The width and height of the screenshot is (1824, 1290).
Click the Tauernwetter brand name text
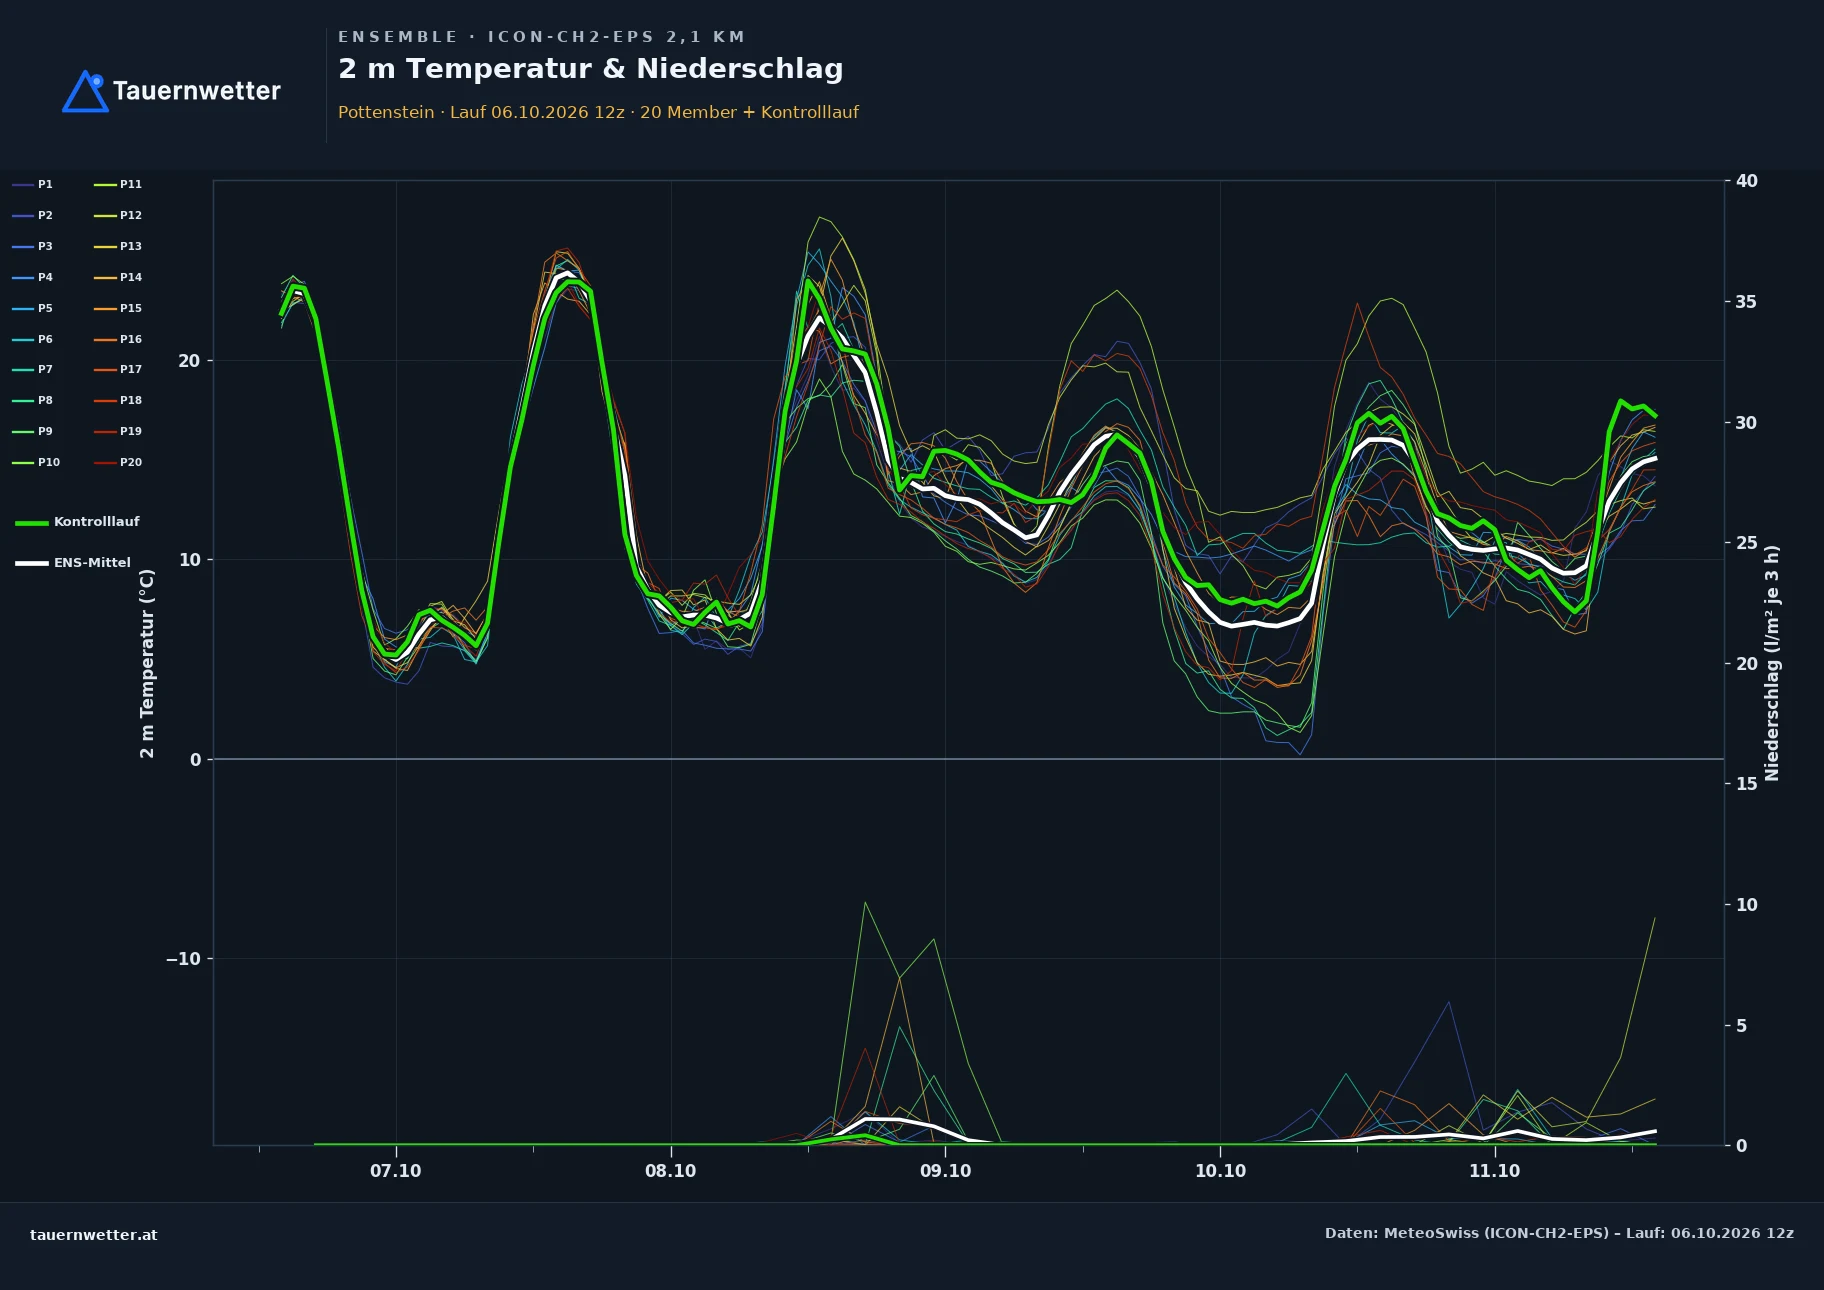click(x=197, y=91)
